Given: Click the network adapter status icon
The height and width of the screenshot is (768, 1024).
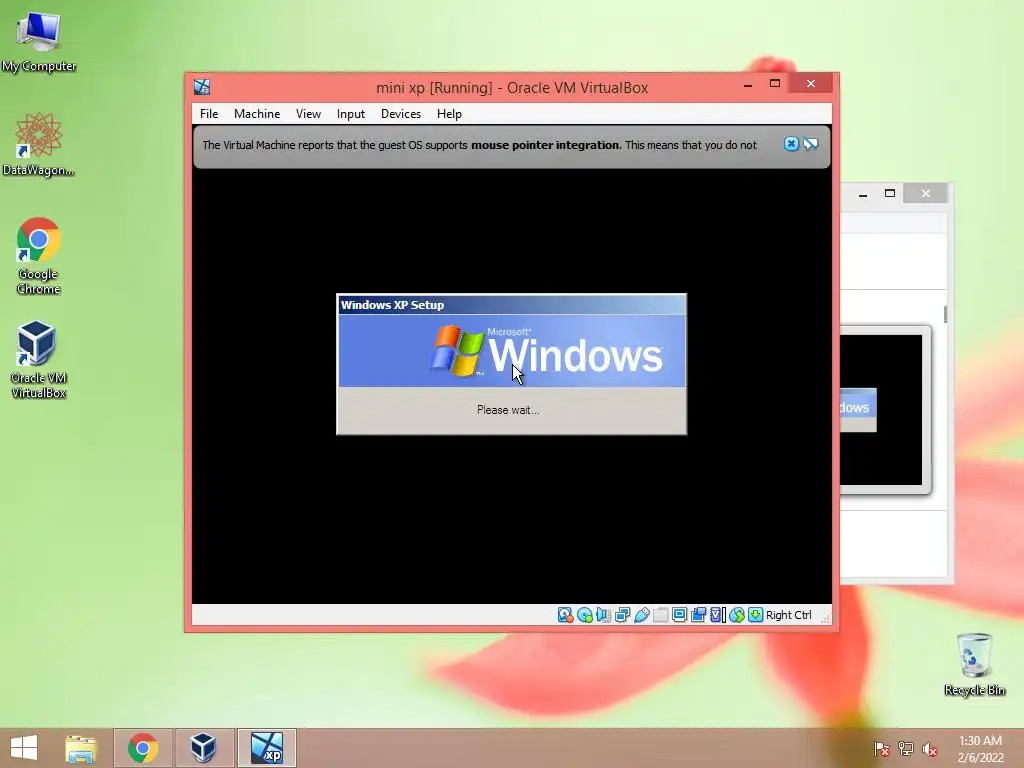Looking at the screenshot, I should click(x=622, y=615).
